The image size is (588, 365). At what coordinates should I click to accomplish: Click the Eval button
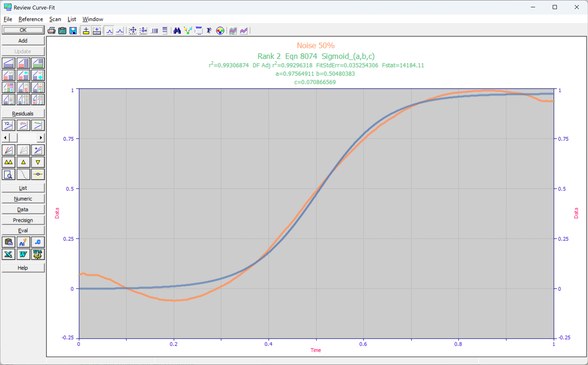pyautogui.click(x=23, y=231)
